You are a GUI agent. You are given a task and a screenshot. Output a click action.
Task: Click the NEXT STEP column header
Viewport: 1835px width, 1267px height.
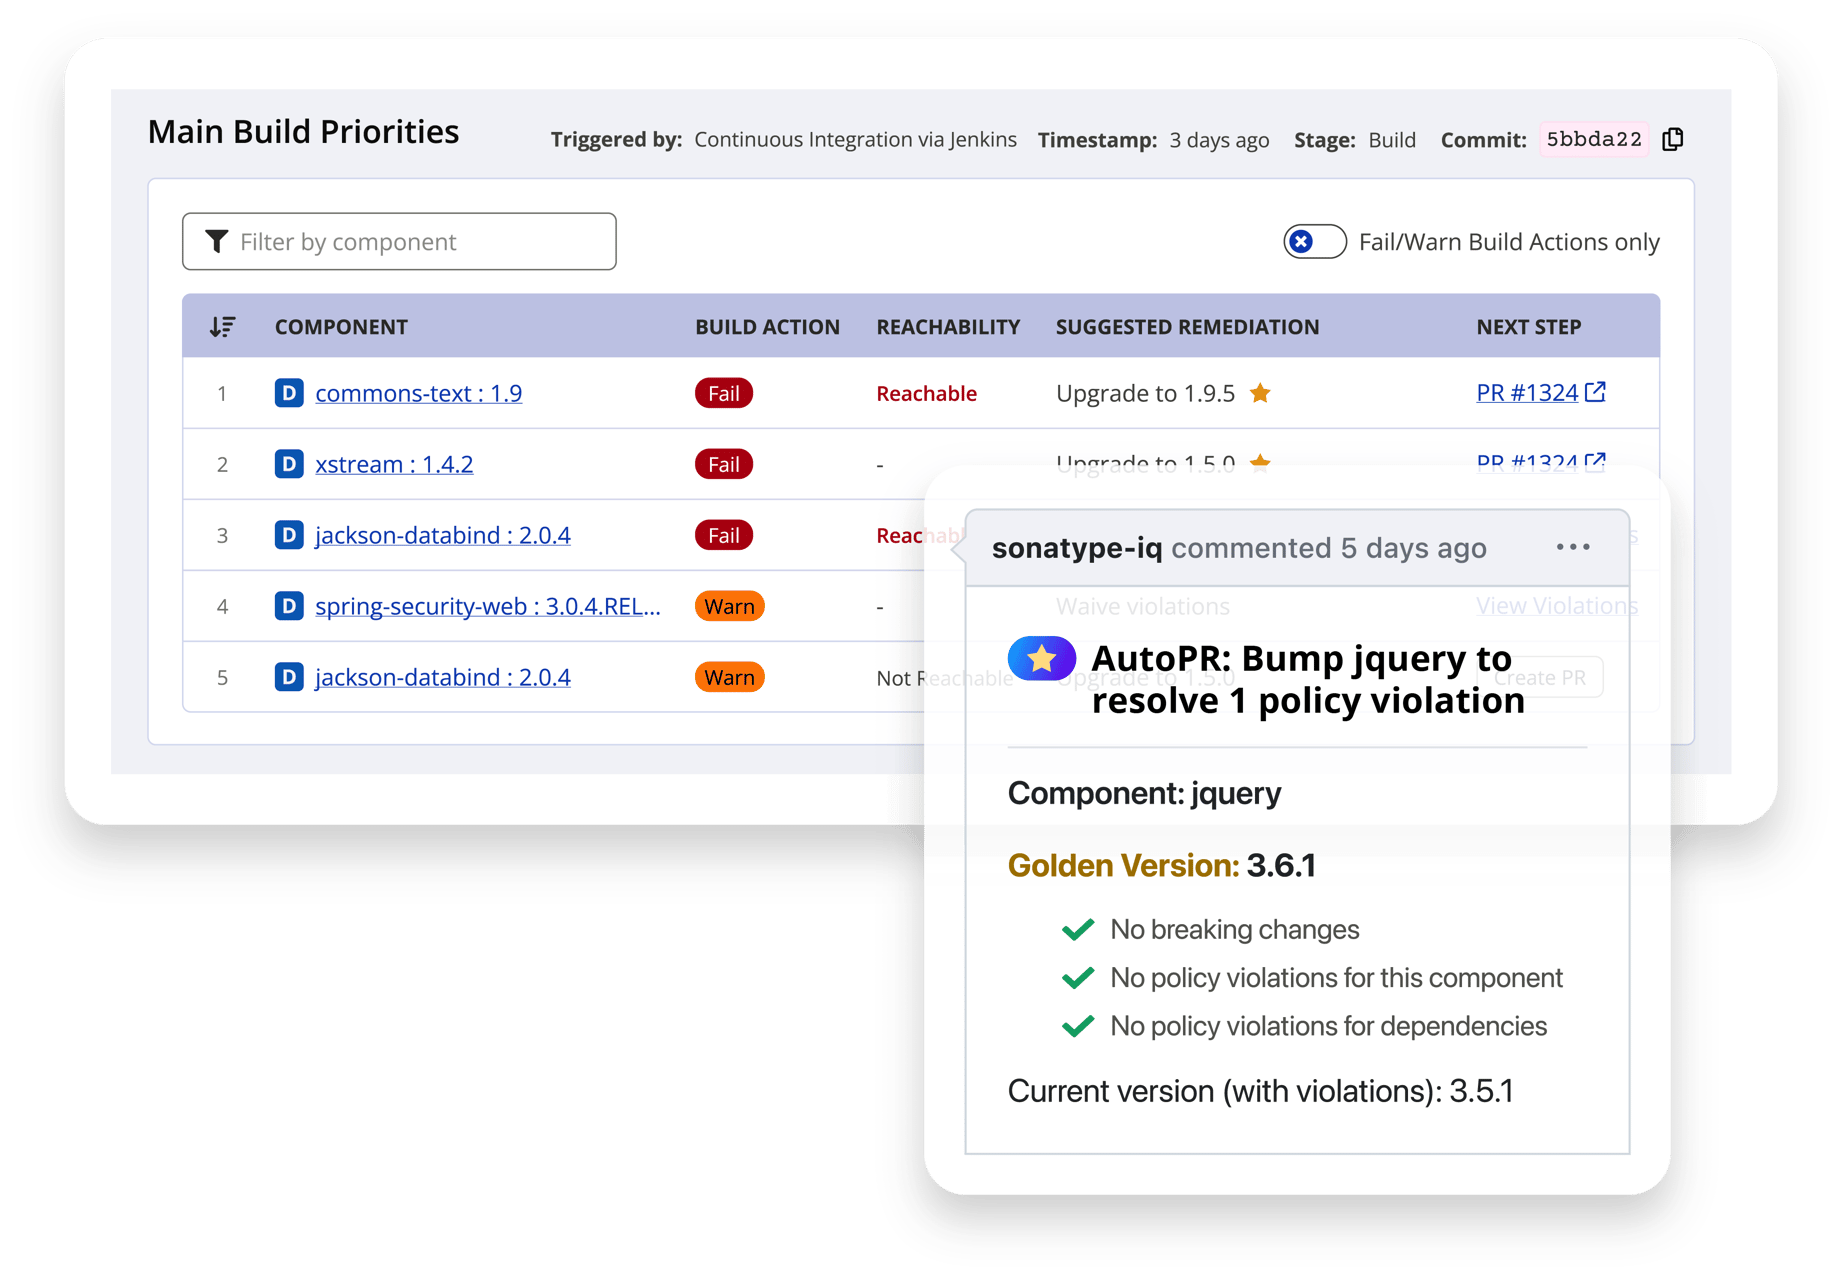pos(1528,327)
